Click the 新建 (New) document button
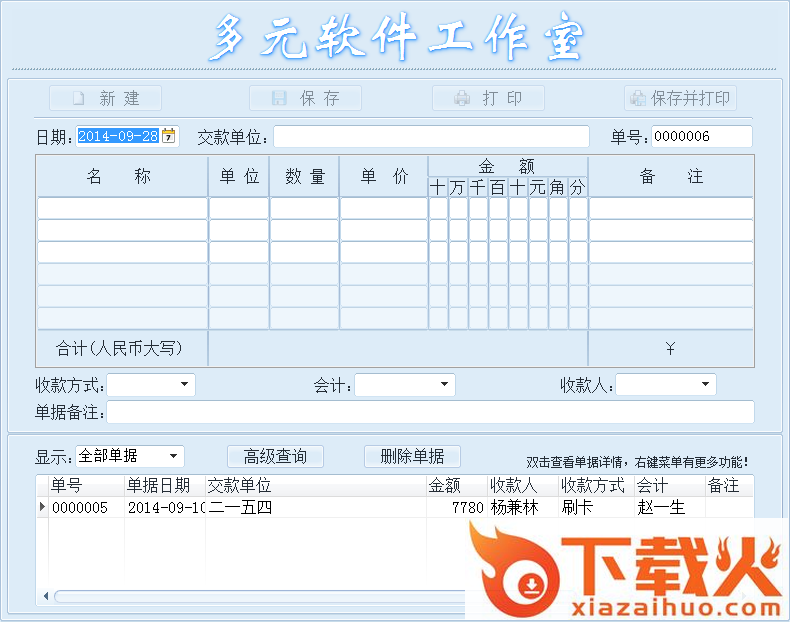 [x=105, y=98]
